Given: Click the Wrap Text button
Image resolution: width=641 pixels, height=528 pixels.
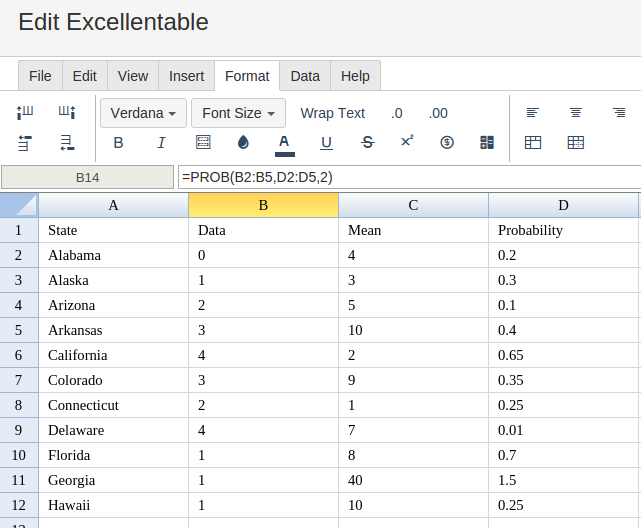Looking at the screenshot, I should click(x=332, y=113).
